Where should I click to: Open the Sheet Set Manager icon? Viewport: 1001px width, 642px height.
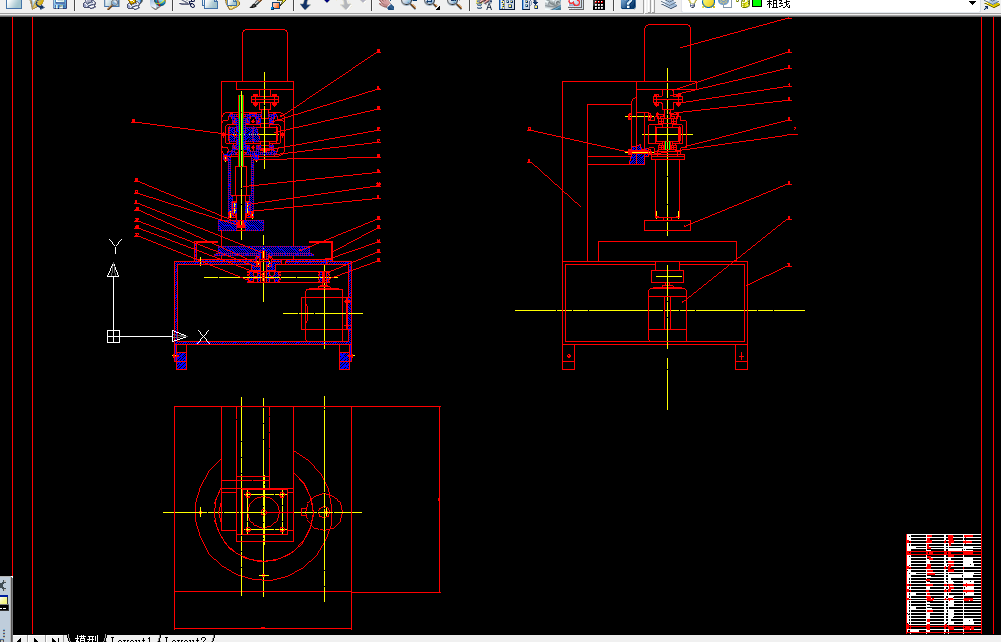(553, 4)
